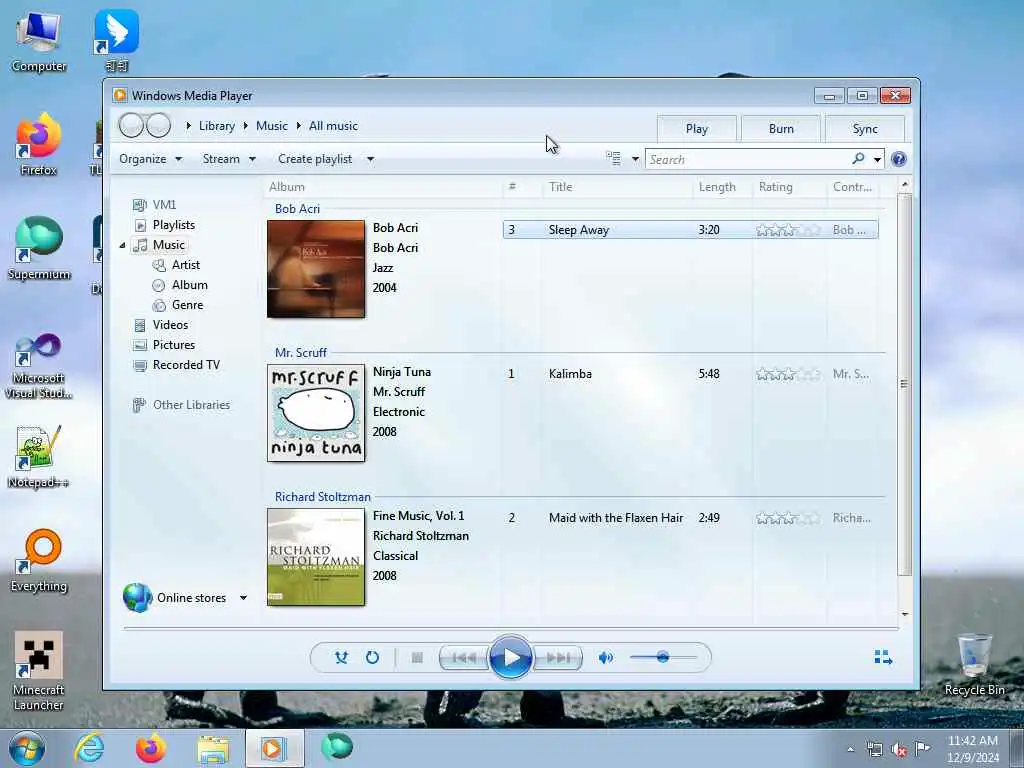Open the Organize menu
The width and height of the screenshot is (1024, 768).
click(150, 159)
